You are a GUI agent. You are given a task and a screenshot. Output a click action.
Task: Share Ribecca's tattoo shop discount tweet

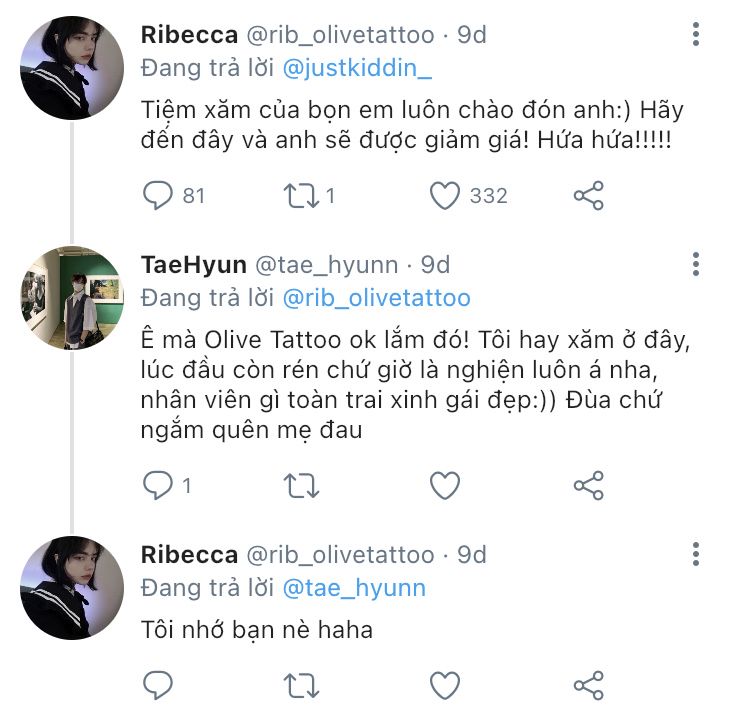pos(589,196)
